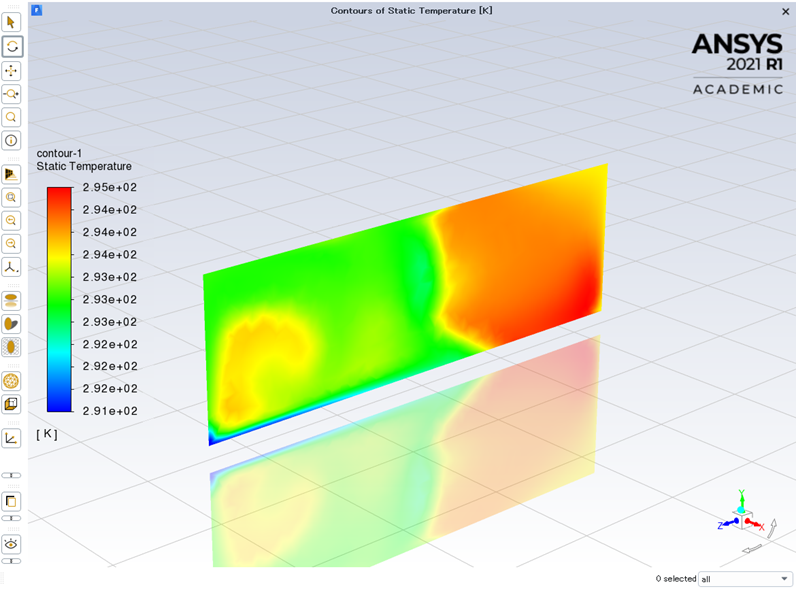
Task: Select the arrow pointer selection tool
Action: tap(11, 23)
